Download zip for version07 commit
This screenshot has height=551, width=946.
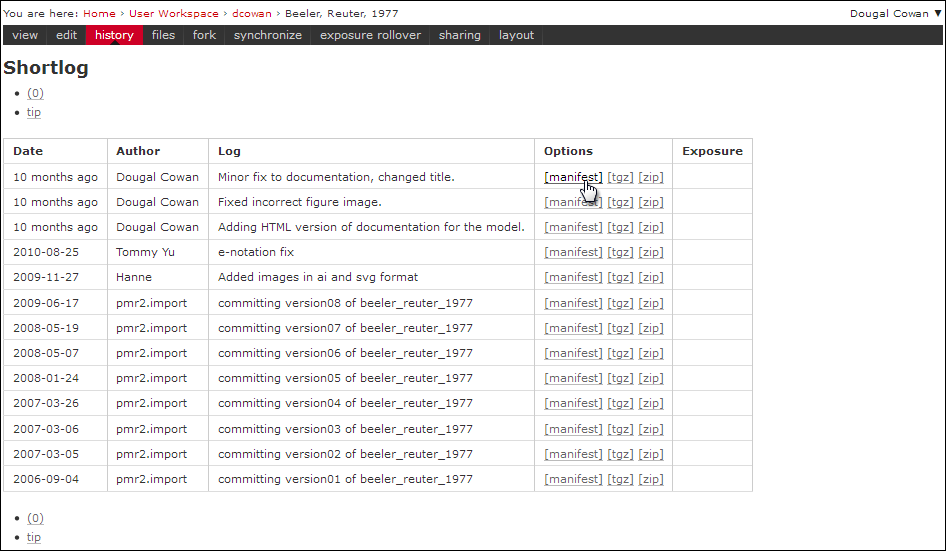point(651,328)
